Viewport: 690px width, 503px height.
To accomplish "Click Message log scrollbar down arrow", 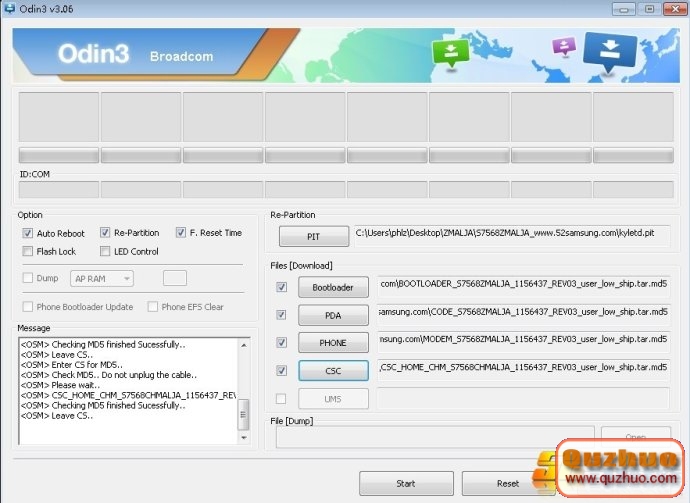I will point(244,438).
